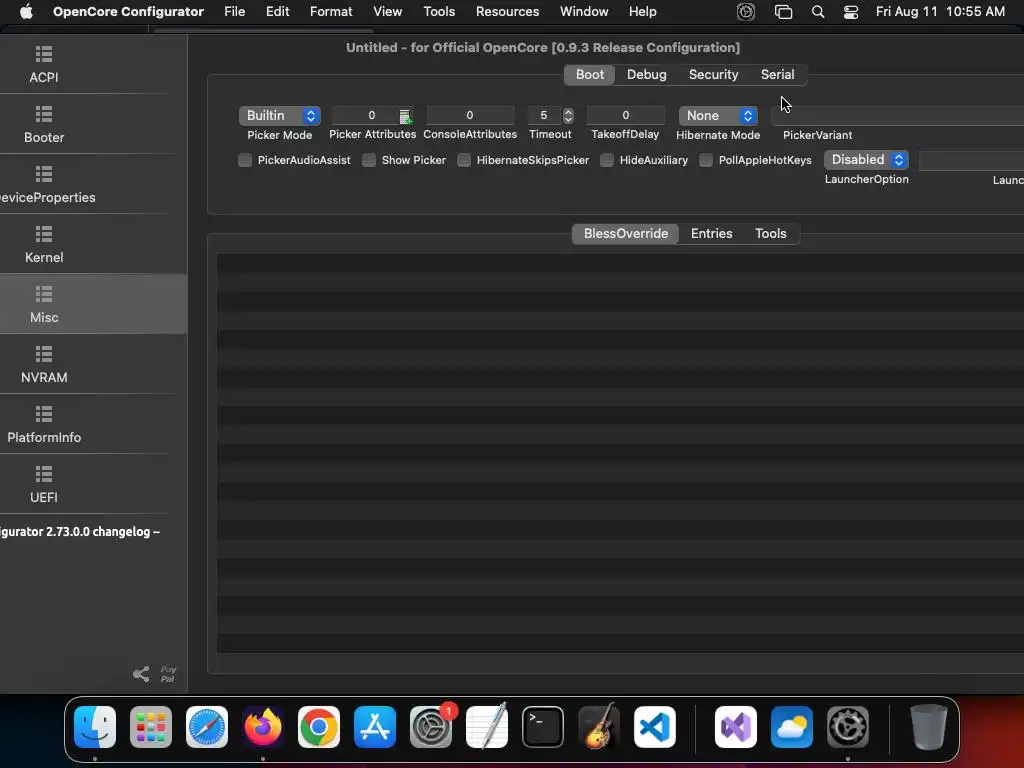This screenshot has height=768, width=1024.
Task: Click the Timeout stepper arrows
Action: tap(568, 116)
